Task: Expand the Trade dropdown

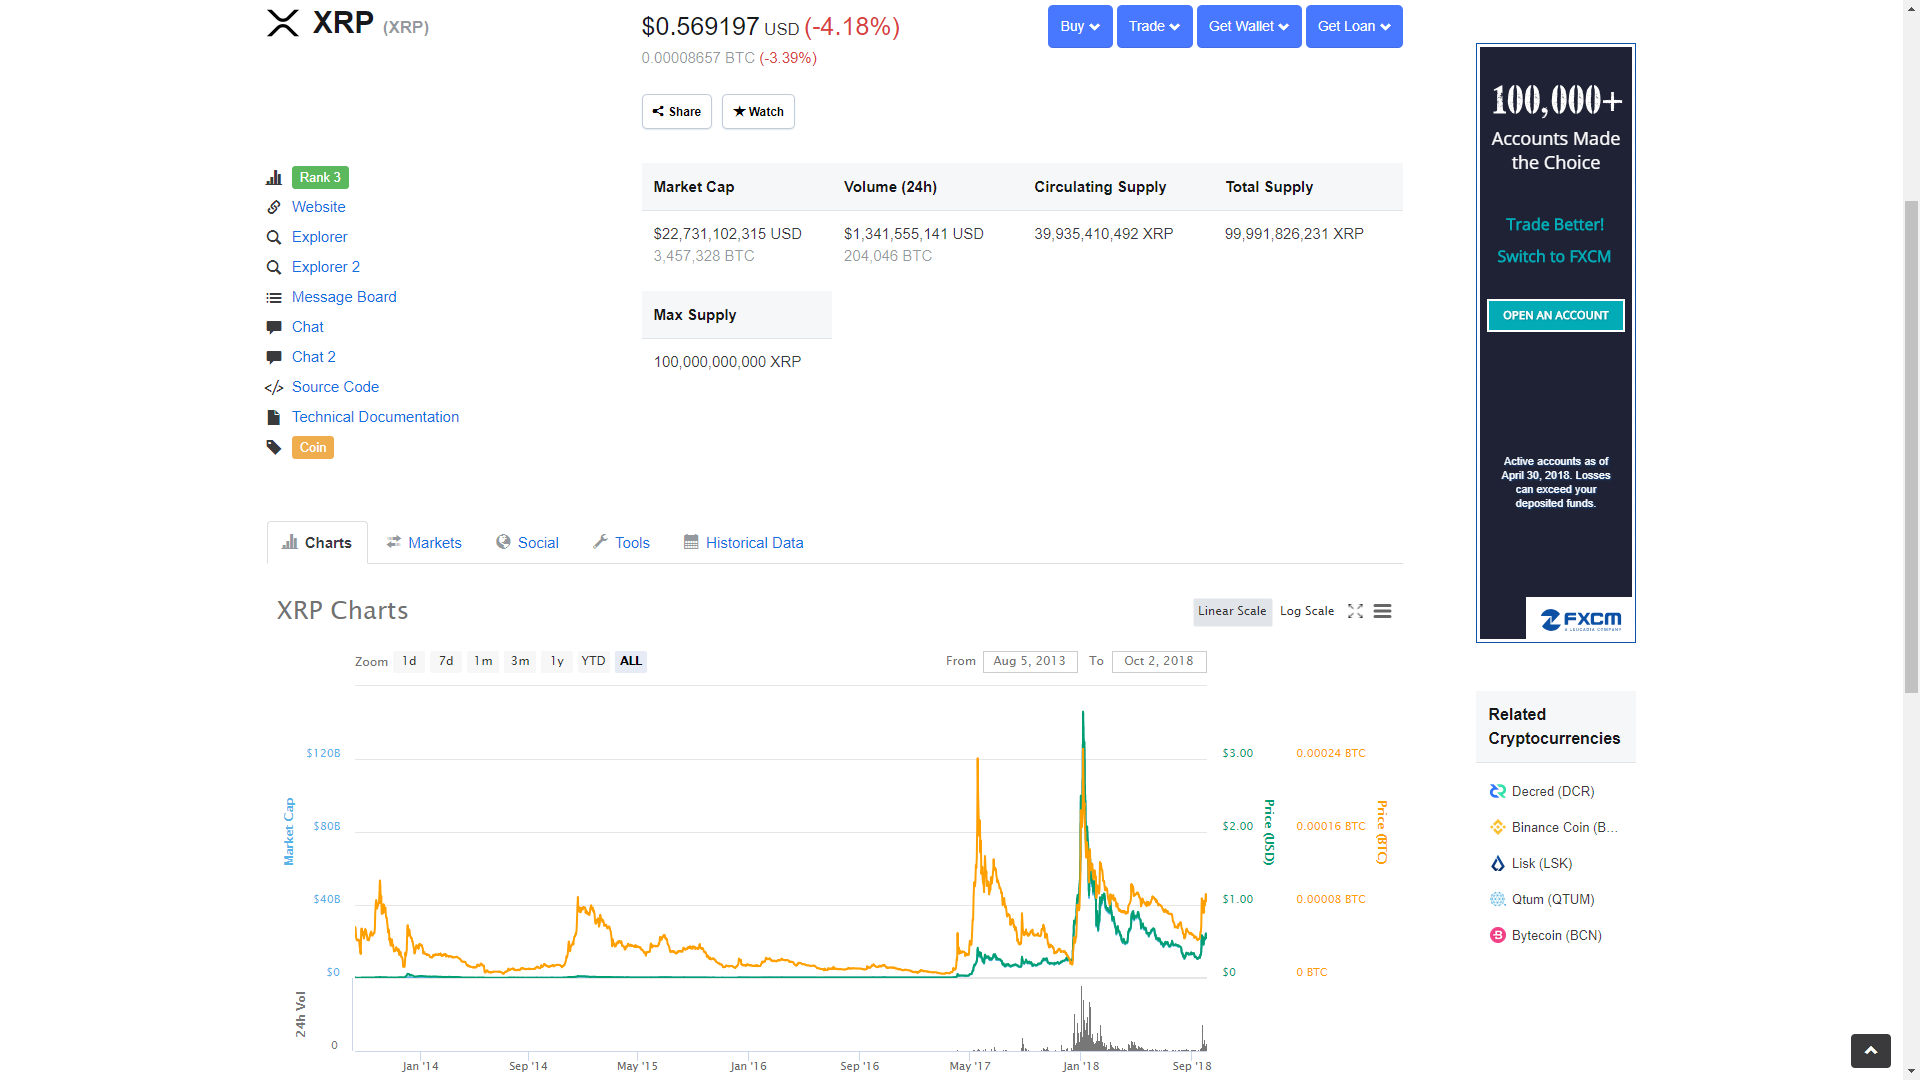Action: 1154,26
